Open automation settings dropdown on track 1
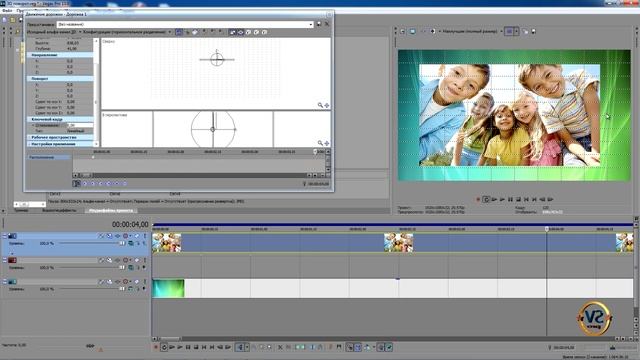 130,236
